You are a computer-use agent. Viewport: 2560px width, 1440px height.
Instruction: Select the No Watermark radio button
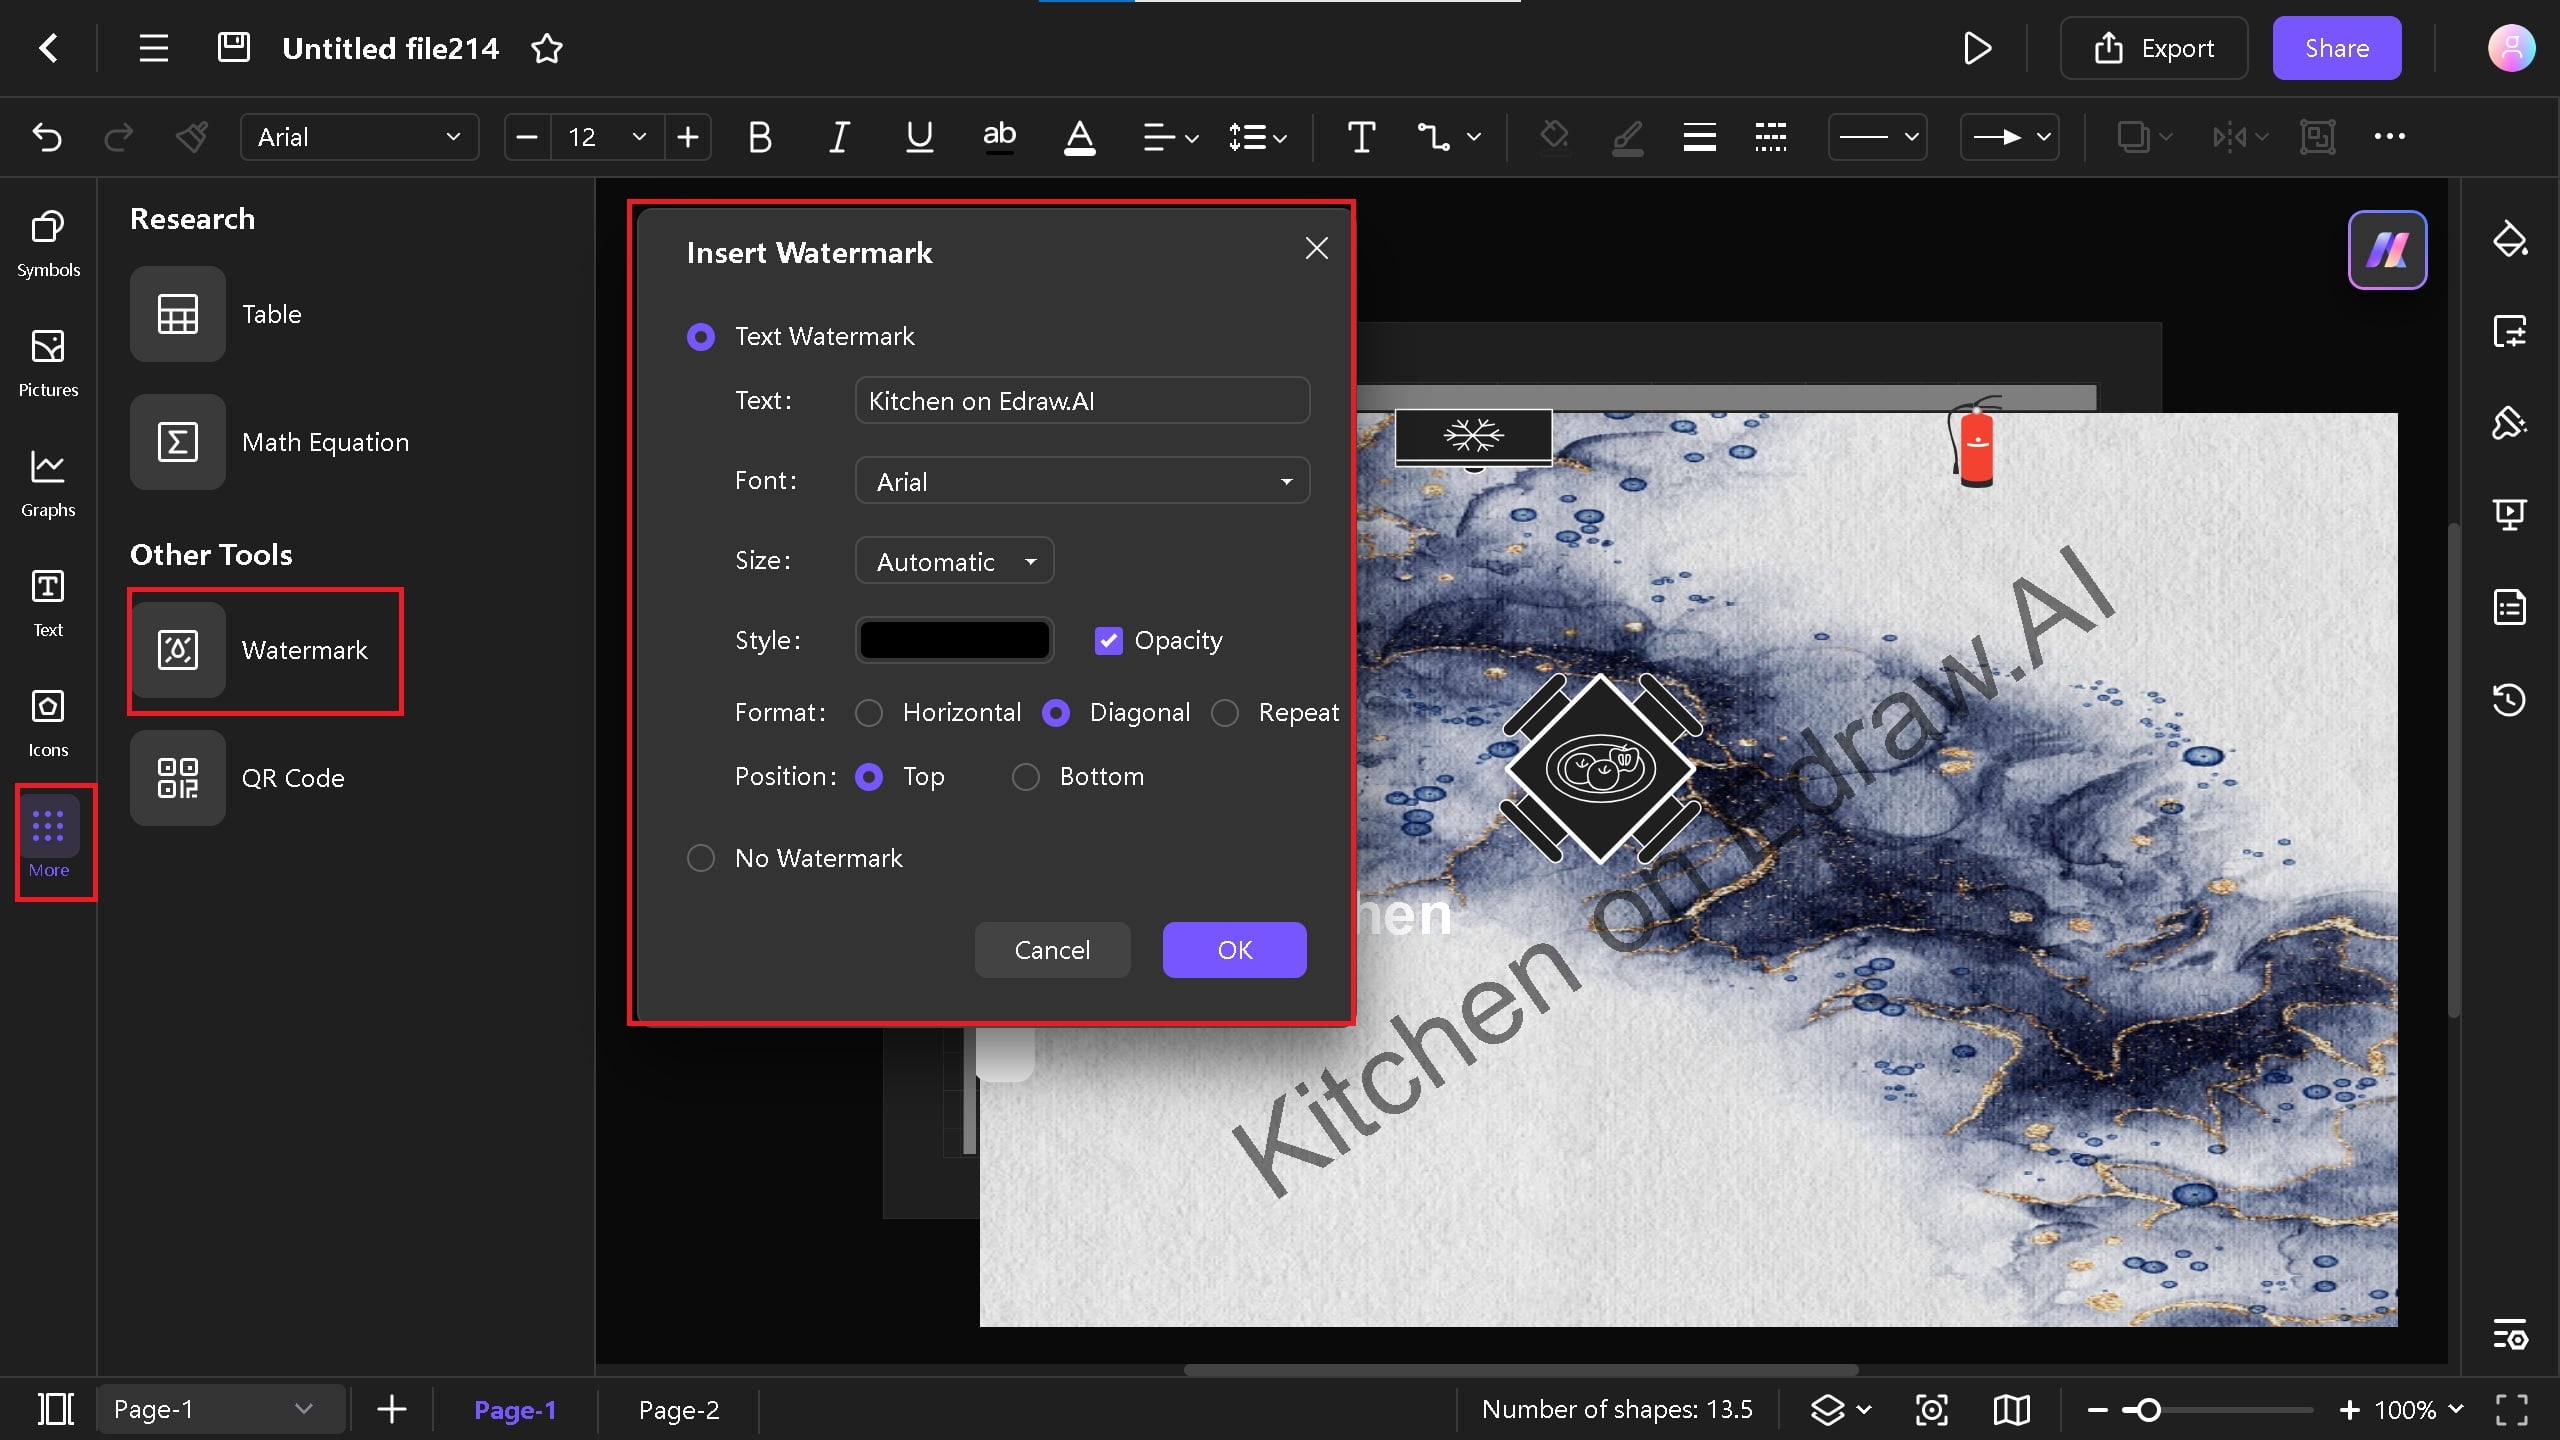click(700, 858)
